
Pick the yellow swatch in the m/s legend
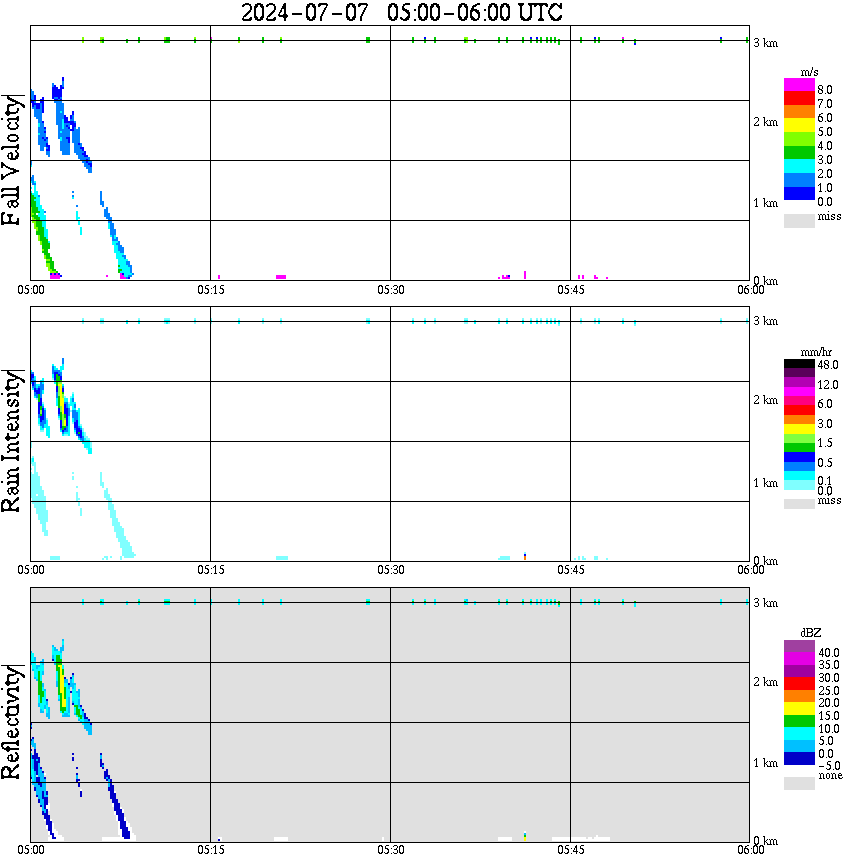point(799,126)
